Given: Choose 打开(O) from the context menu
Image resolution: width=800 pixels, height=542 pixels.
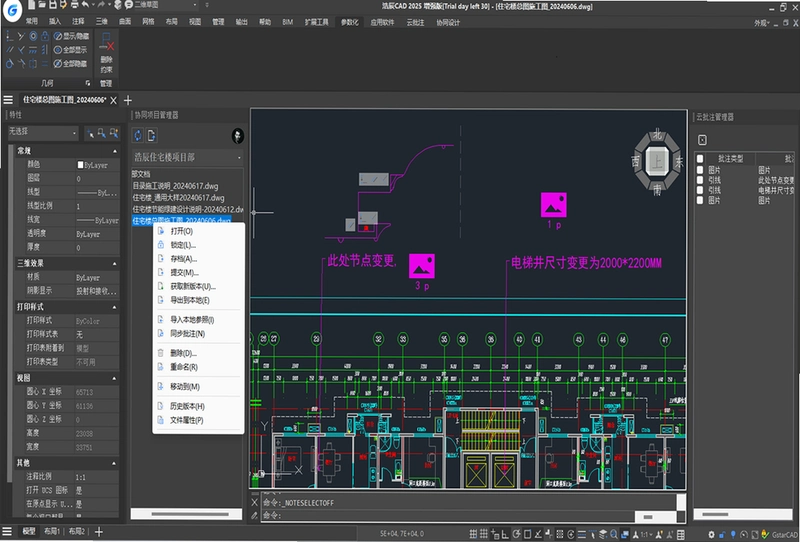Looking at the screenshot, I should (198, 231).
